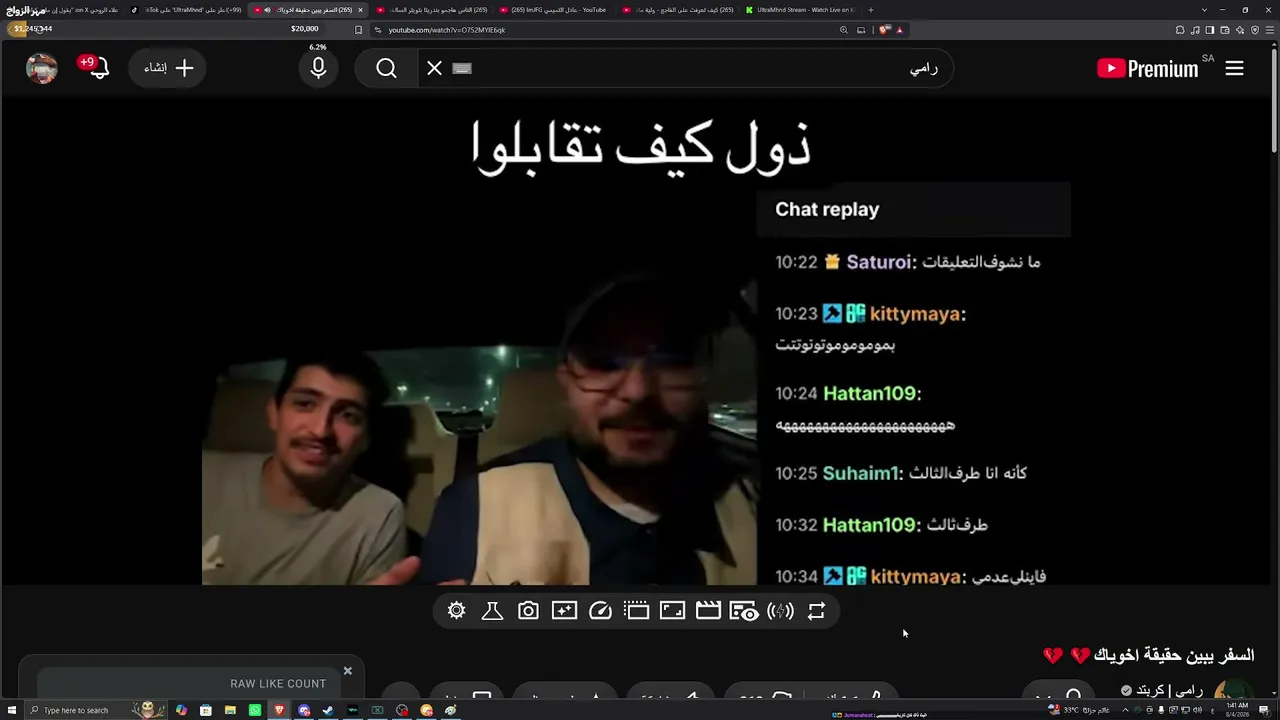Click the kittymaya username at 10:23
1280x720 pixels.
pos(917,314)
